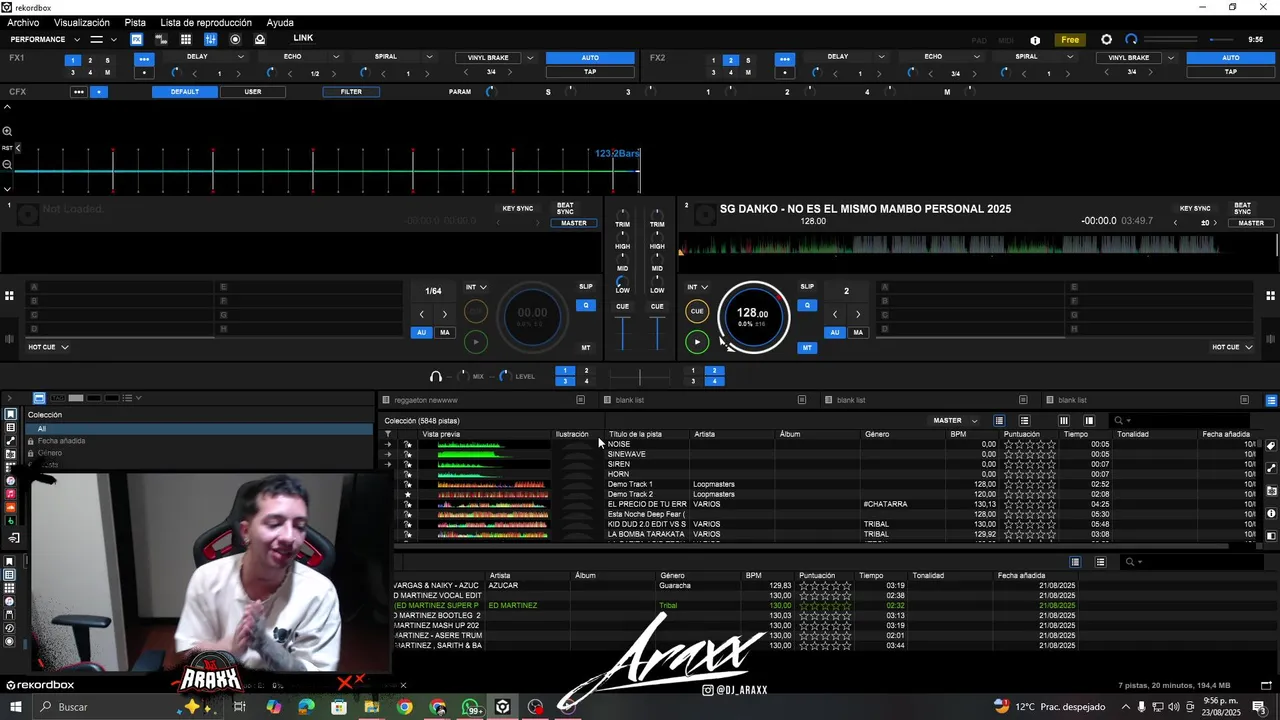Click the Free plan badge
This screenshot has height=720, width=1280.
pyautogui.click(x=1070, y=40)
